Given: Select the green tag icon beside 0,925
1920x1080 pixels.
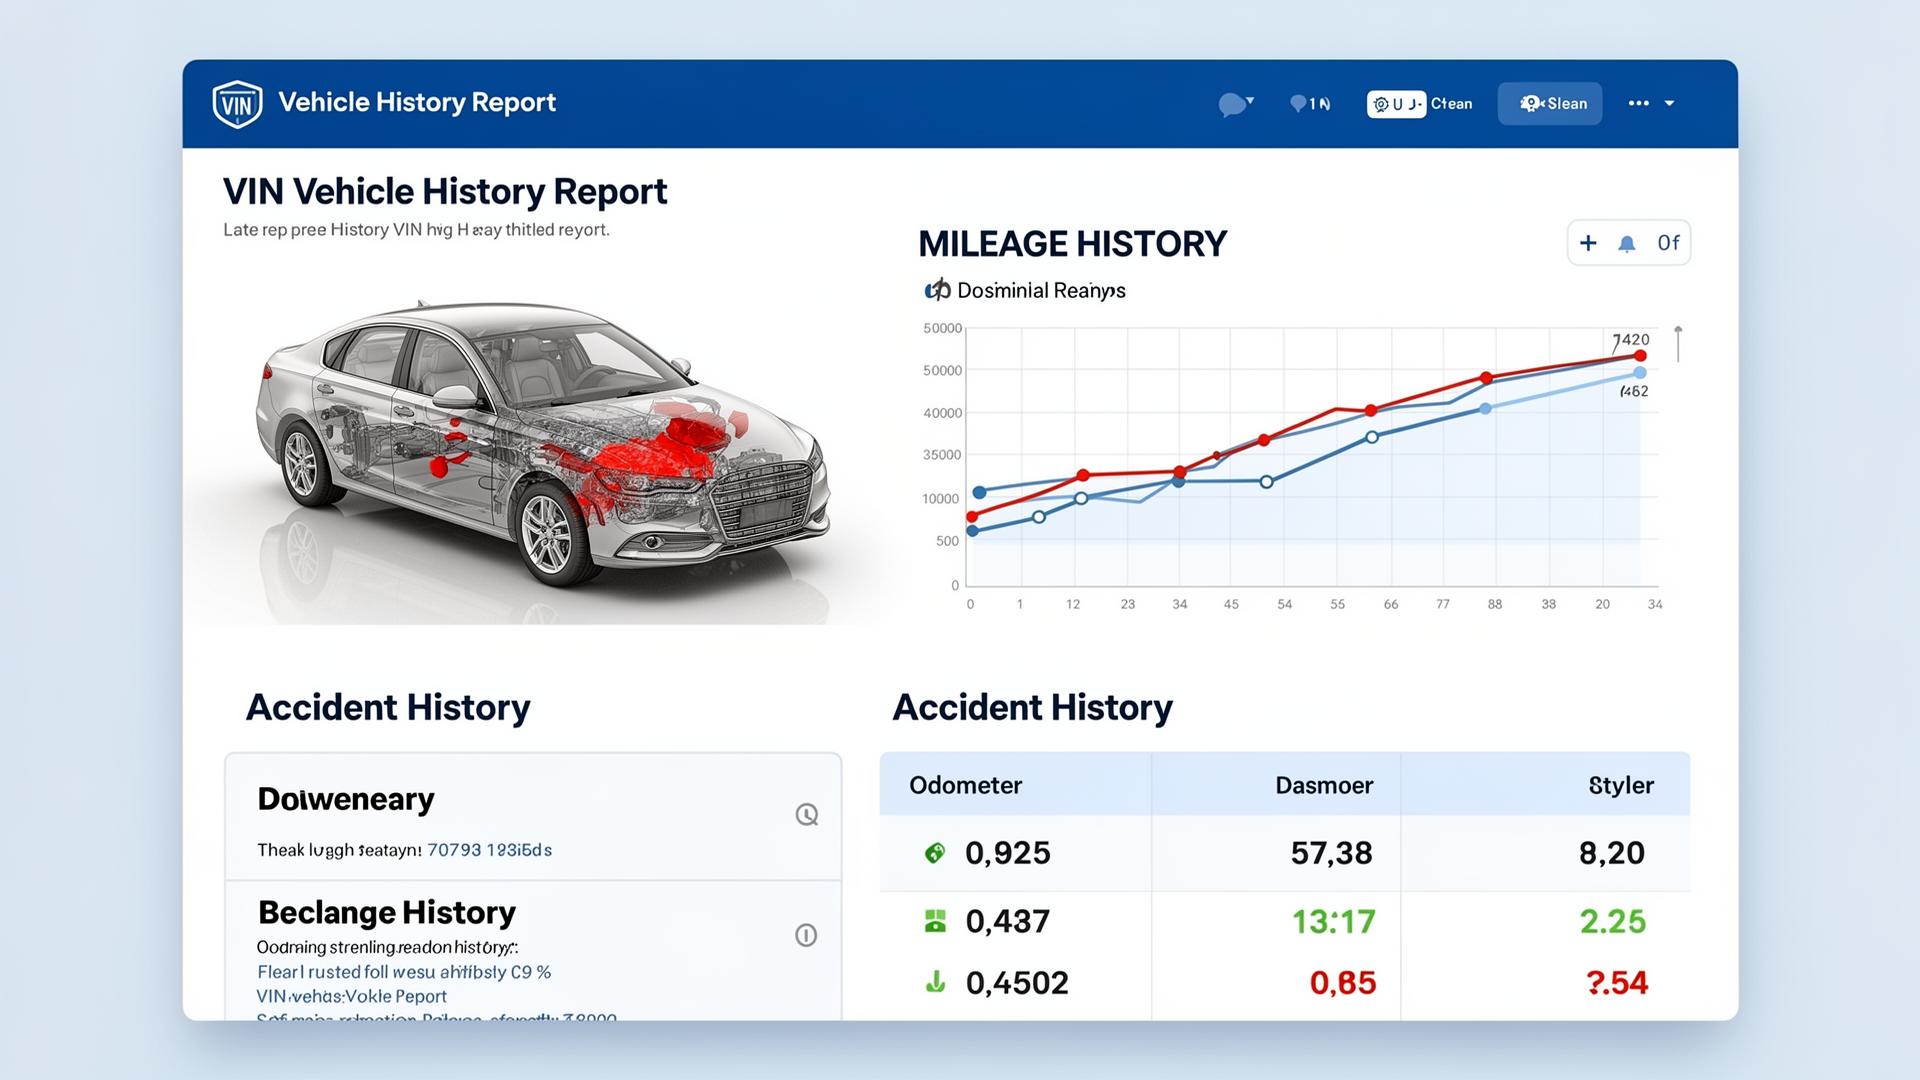Looking at the screenshot, I should [934, 853].
